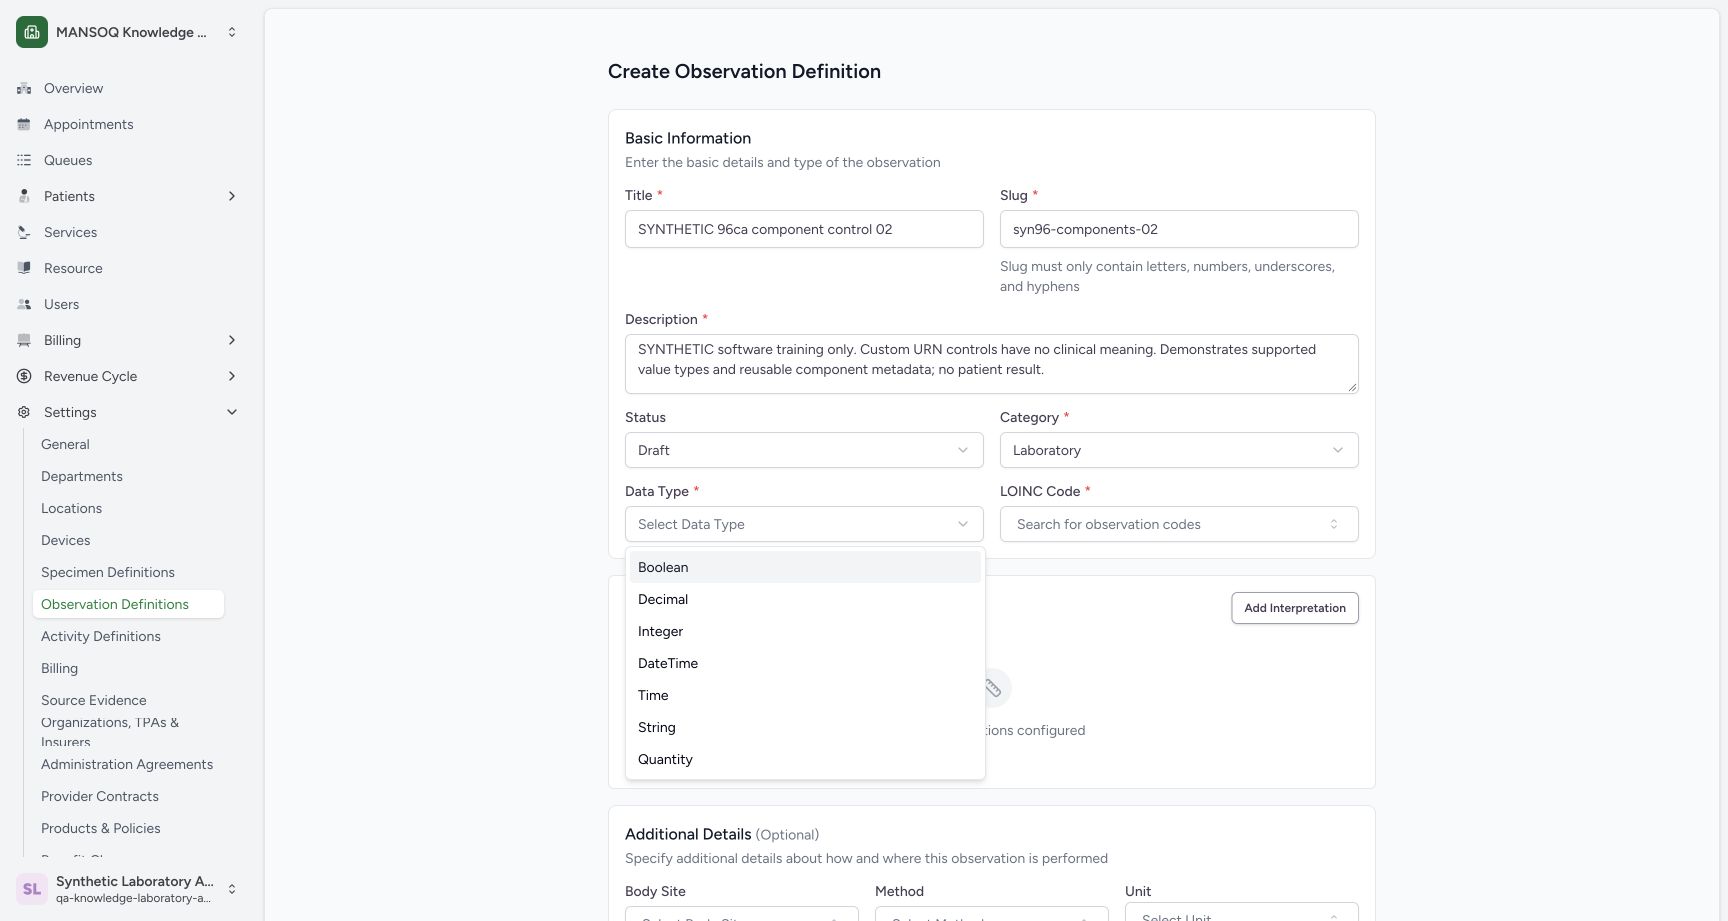Choose Integer data type option
The width and height of the screenshot is (1728, 921).
point(805,631)
